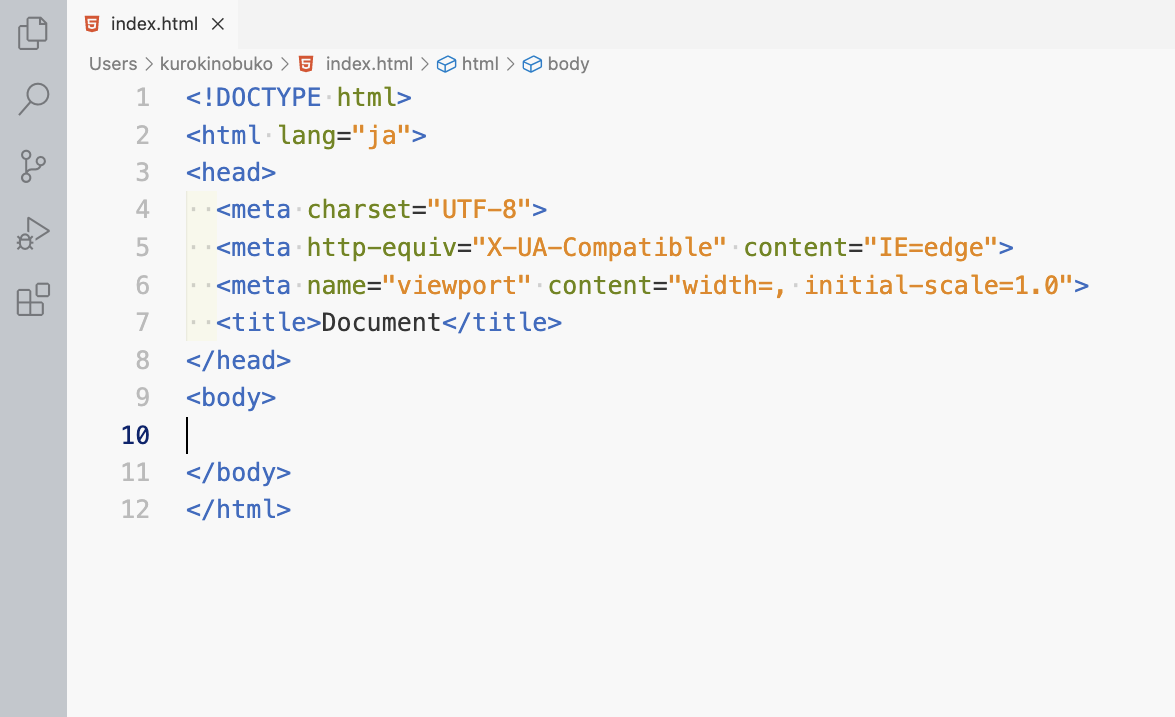Image resolution: width=1175 pixels, height=717 pixels.
Task: Expand the Users breadcrumb segment
Action: (112, 64)
